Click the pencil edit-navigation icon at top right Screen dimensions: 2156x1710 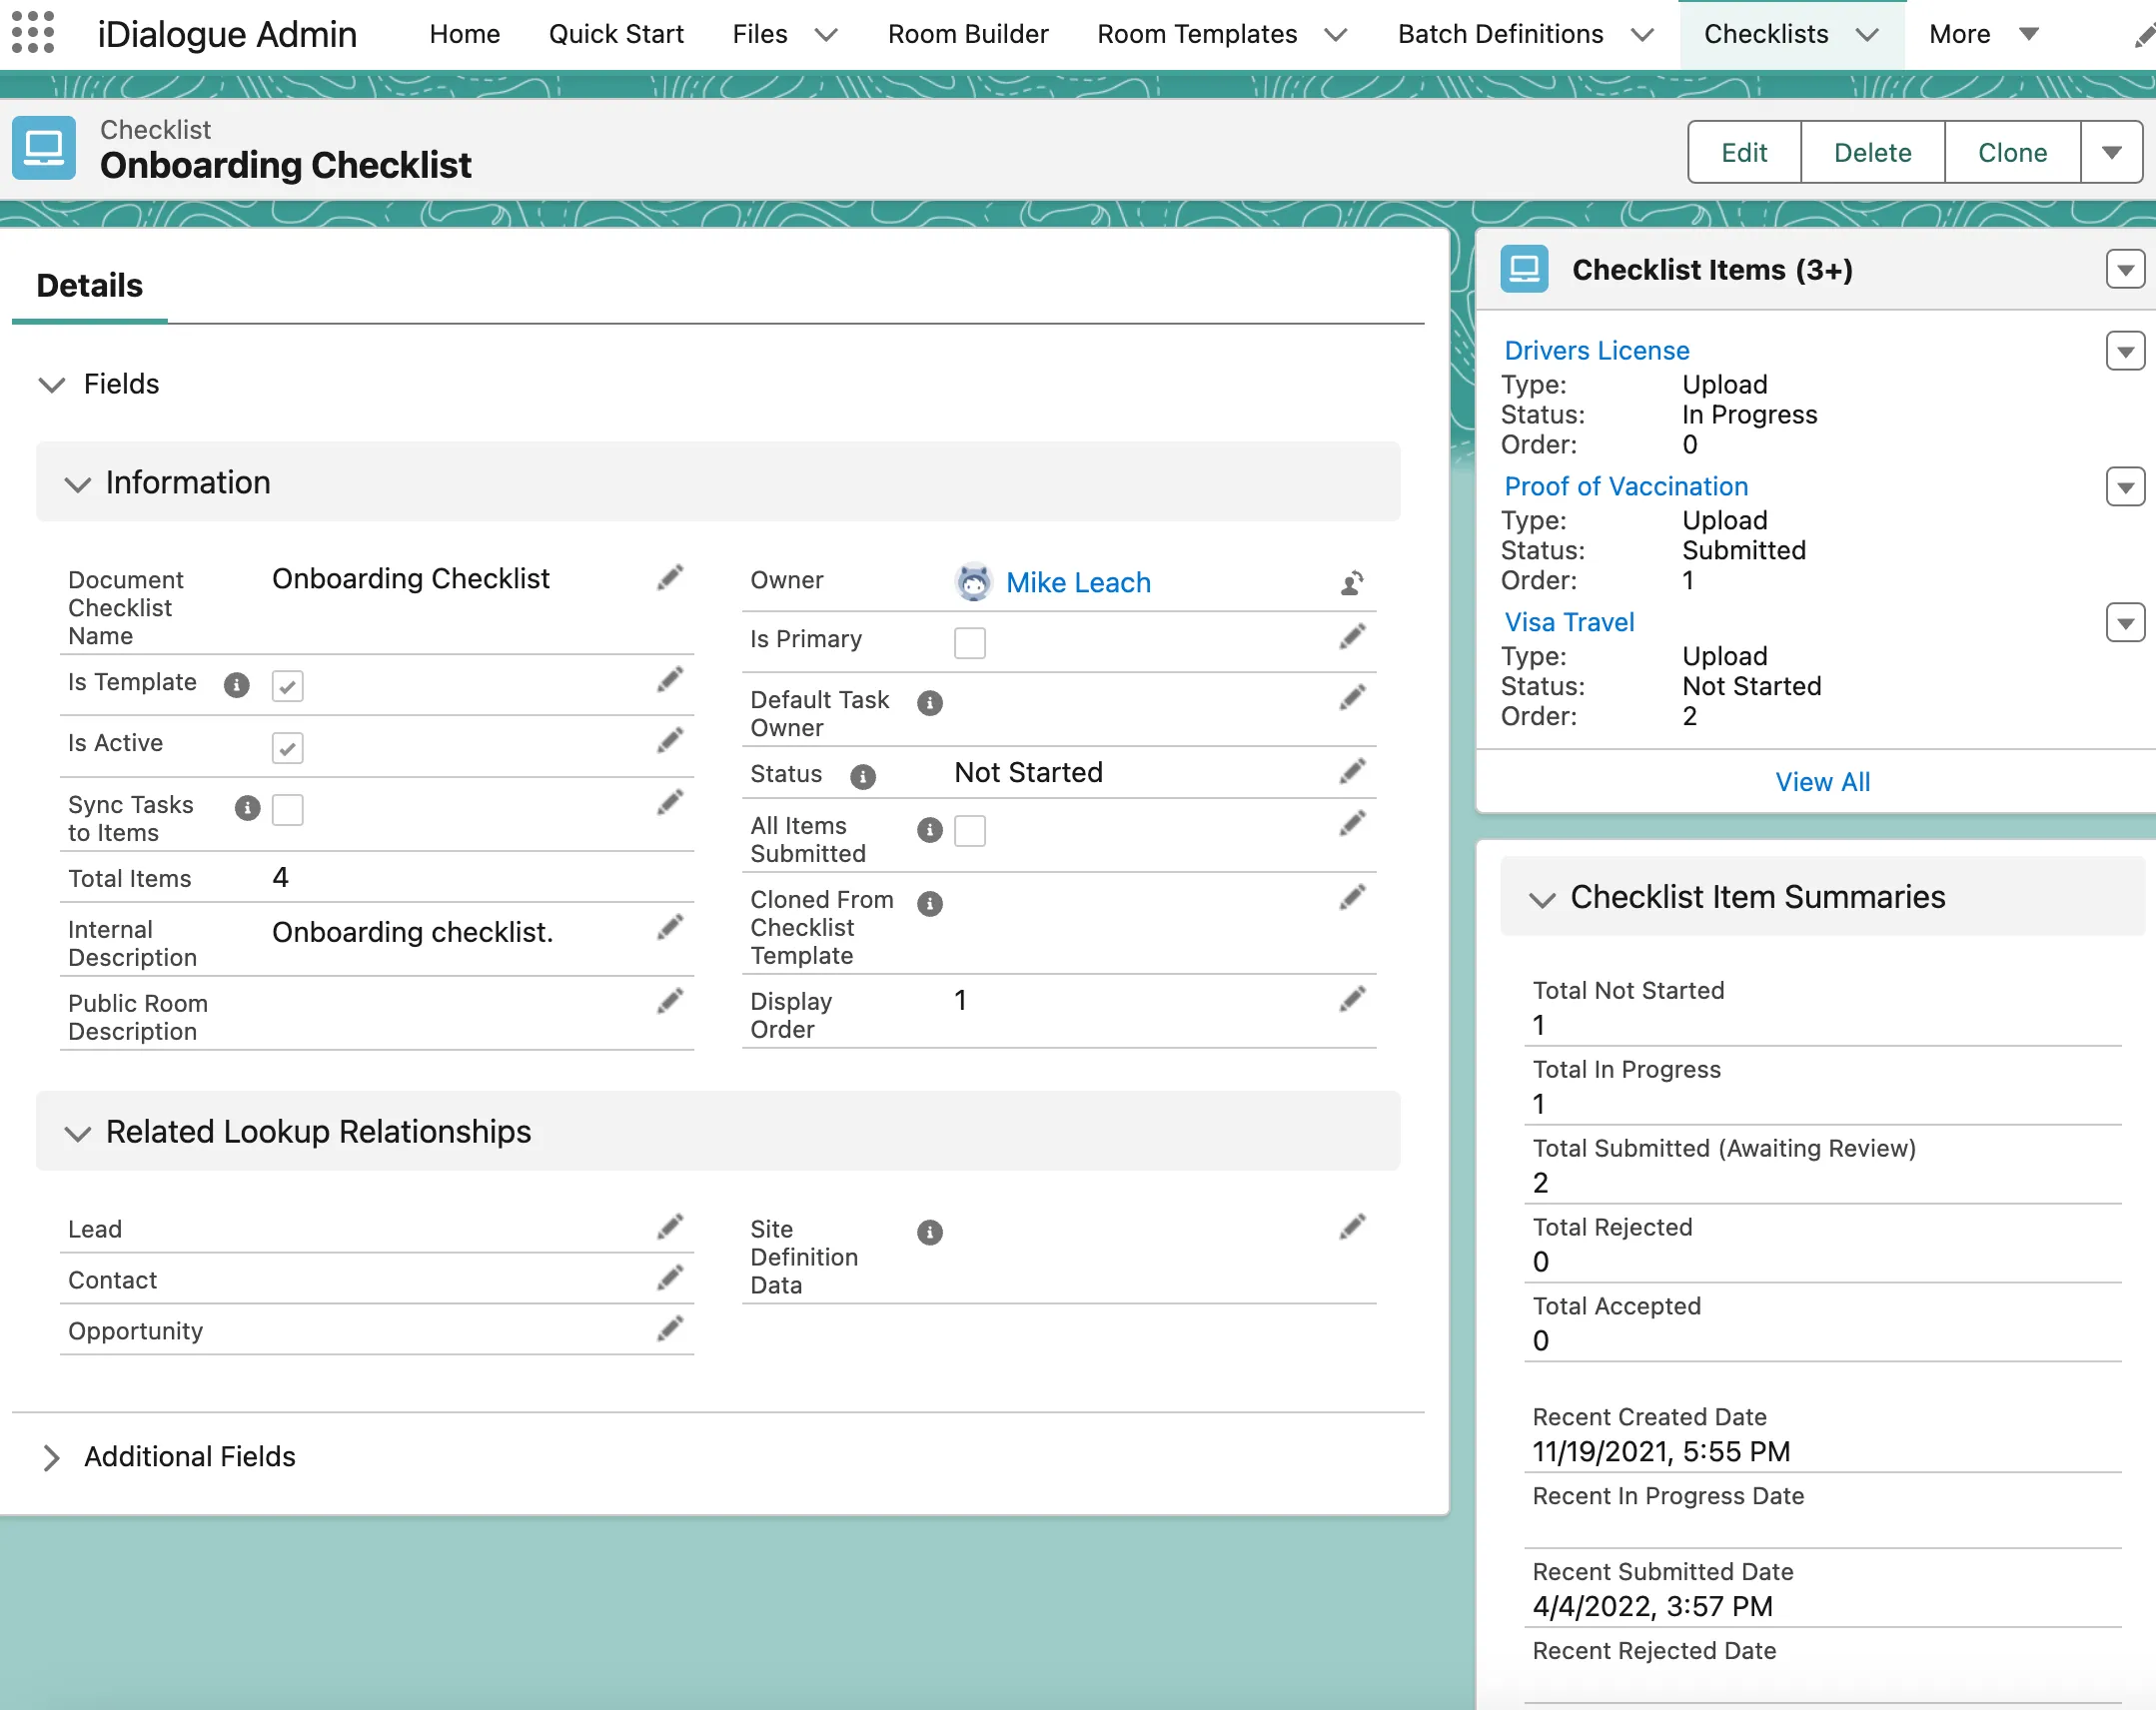tap(2144, 36)
